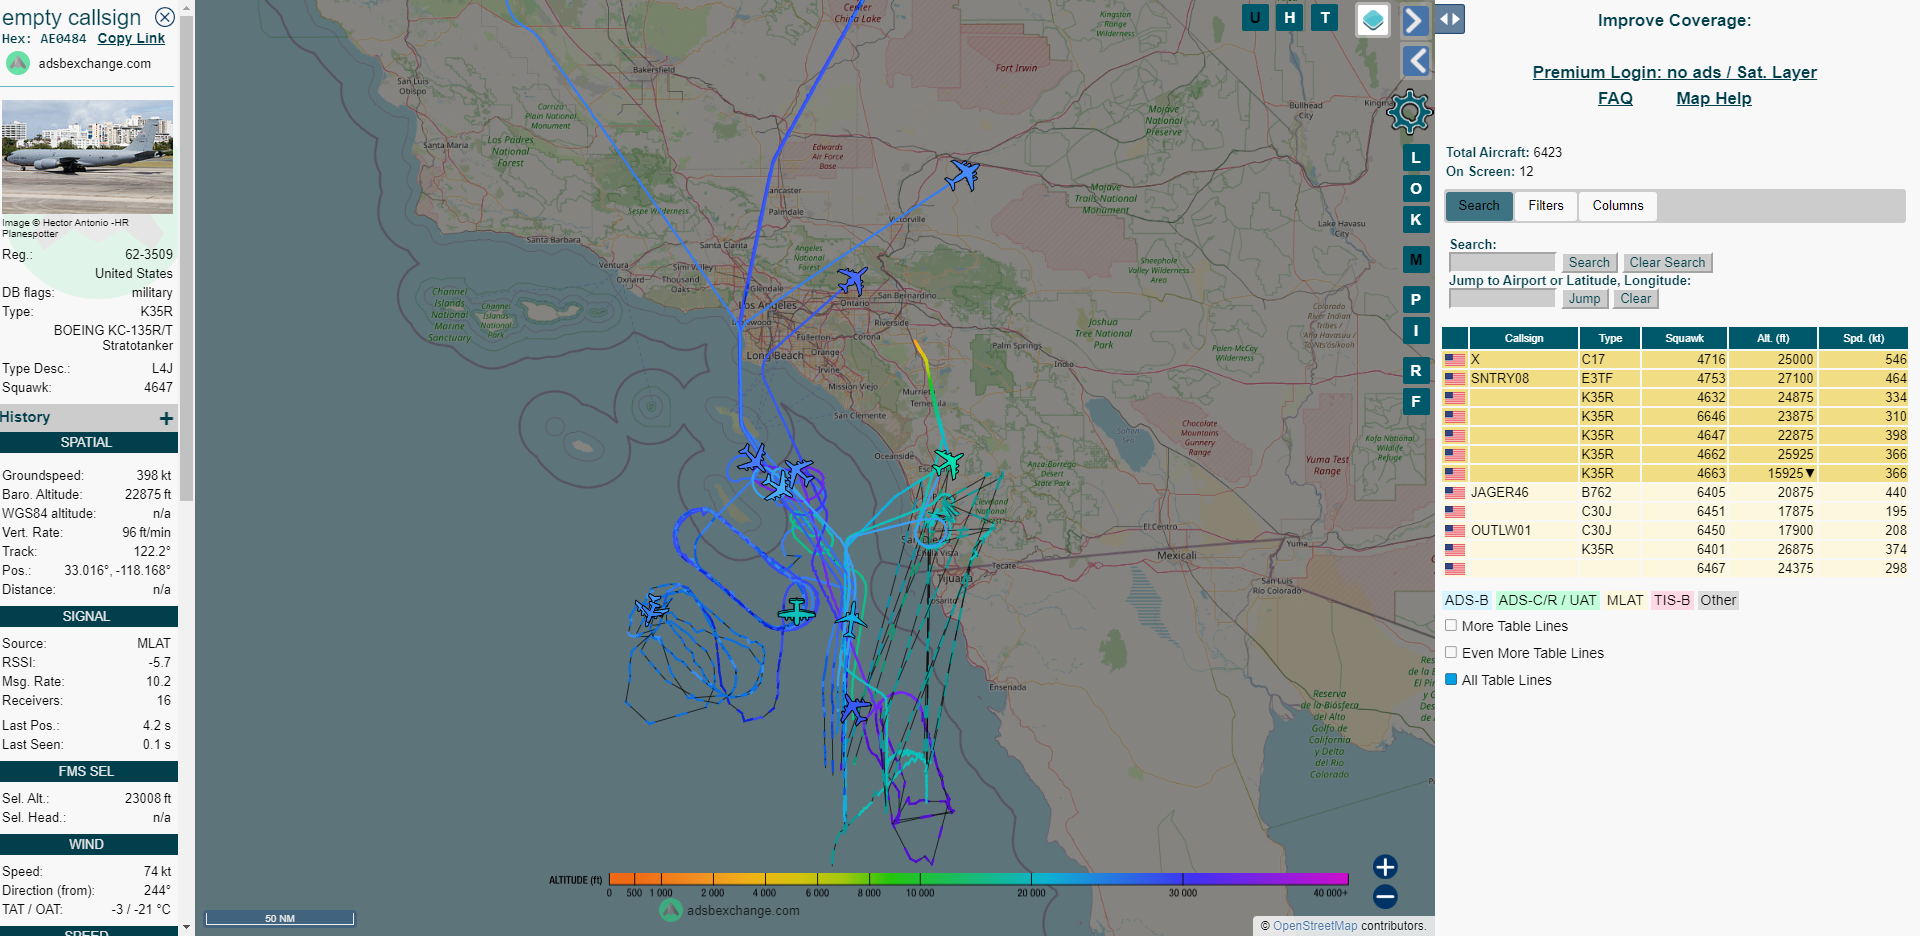Viewport: 1920px width, 936px height.
Task: Open the Map Help link
Action: pyautogui.click(x=1713, y=98)
